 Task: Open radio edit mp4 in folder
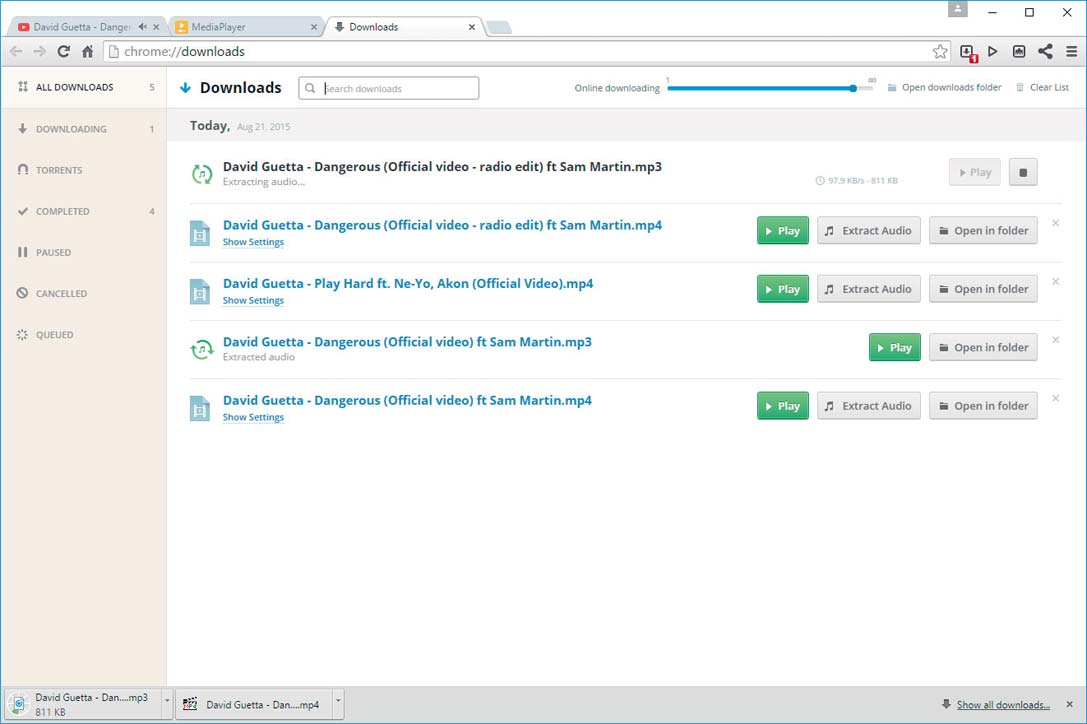(983, 231)
